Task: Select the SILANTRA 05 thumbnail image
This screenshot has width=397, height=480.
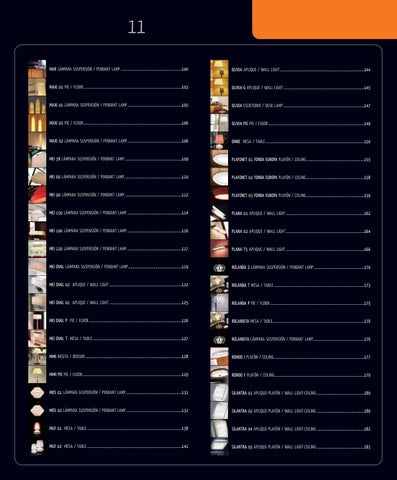Action: 219,447
